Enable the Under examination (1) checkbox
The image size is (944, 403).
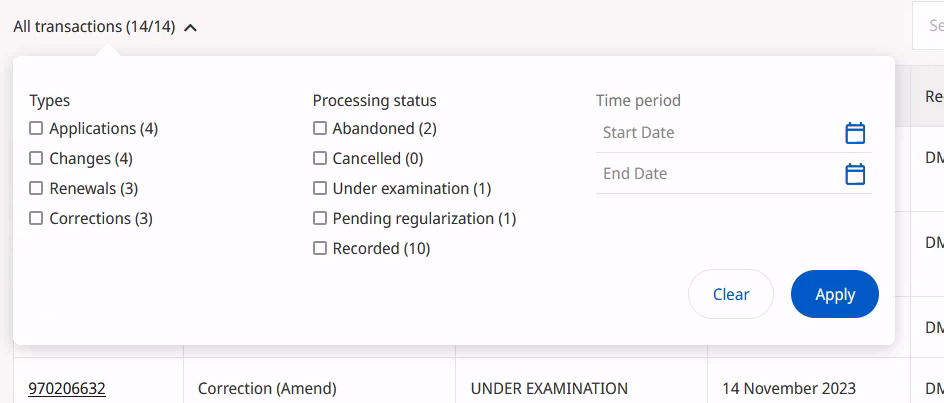[320, 188]
